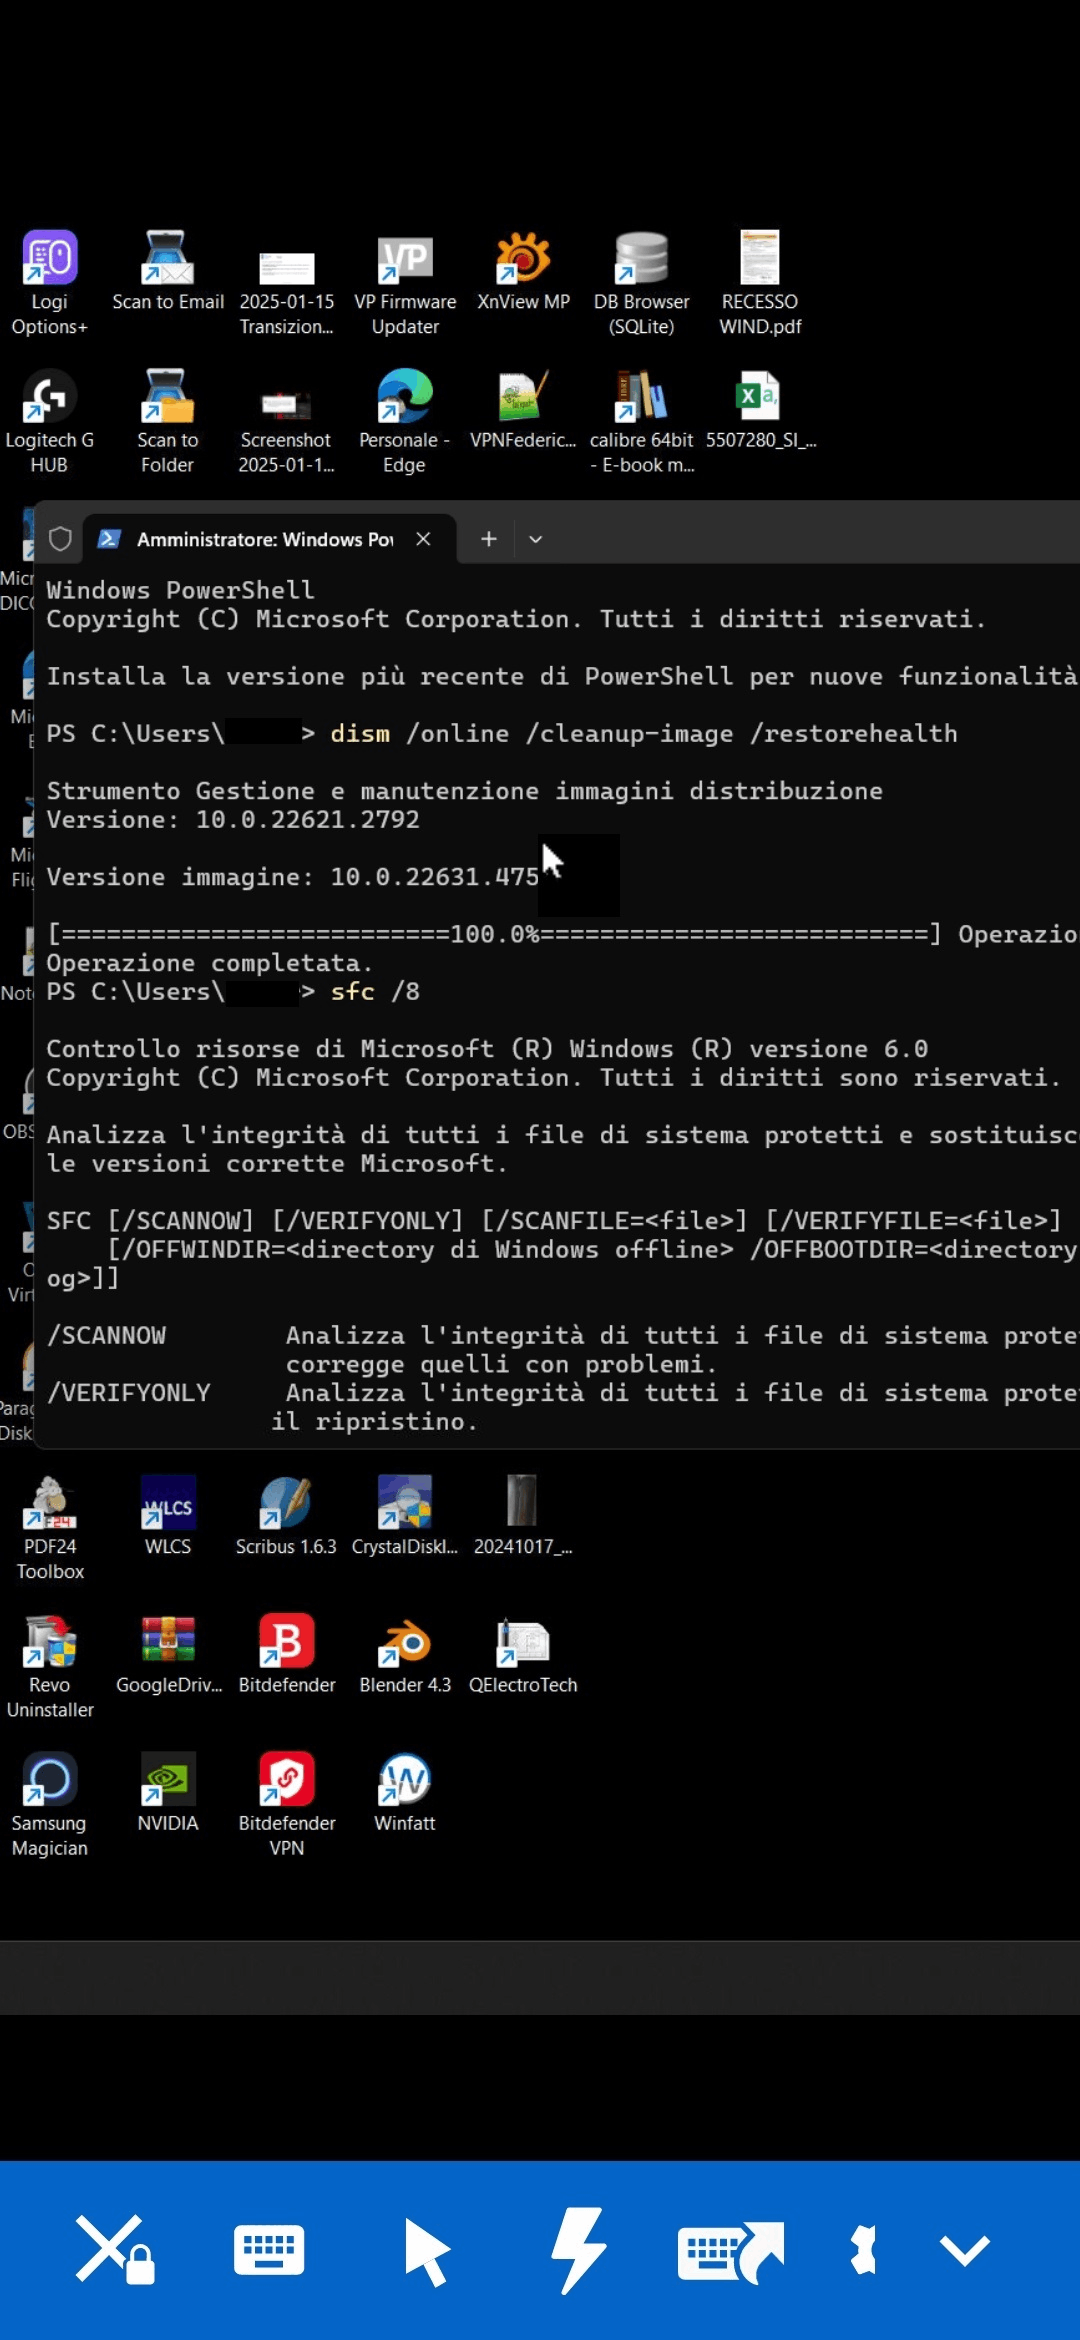The width and height of the screenshot is (1080, 2340).
Task: Launch PDF24 Toolbox
Action: pyautogui.click(x=49, y=1528)
